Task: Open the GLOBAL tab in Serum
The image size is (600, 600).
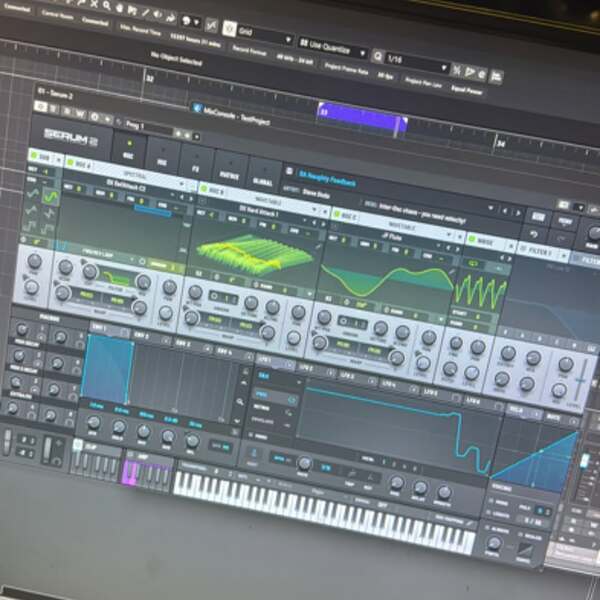Action: pyautogui.click(x=263, y=177)
